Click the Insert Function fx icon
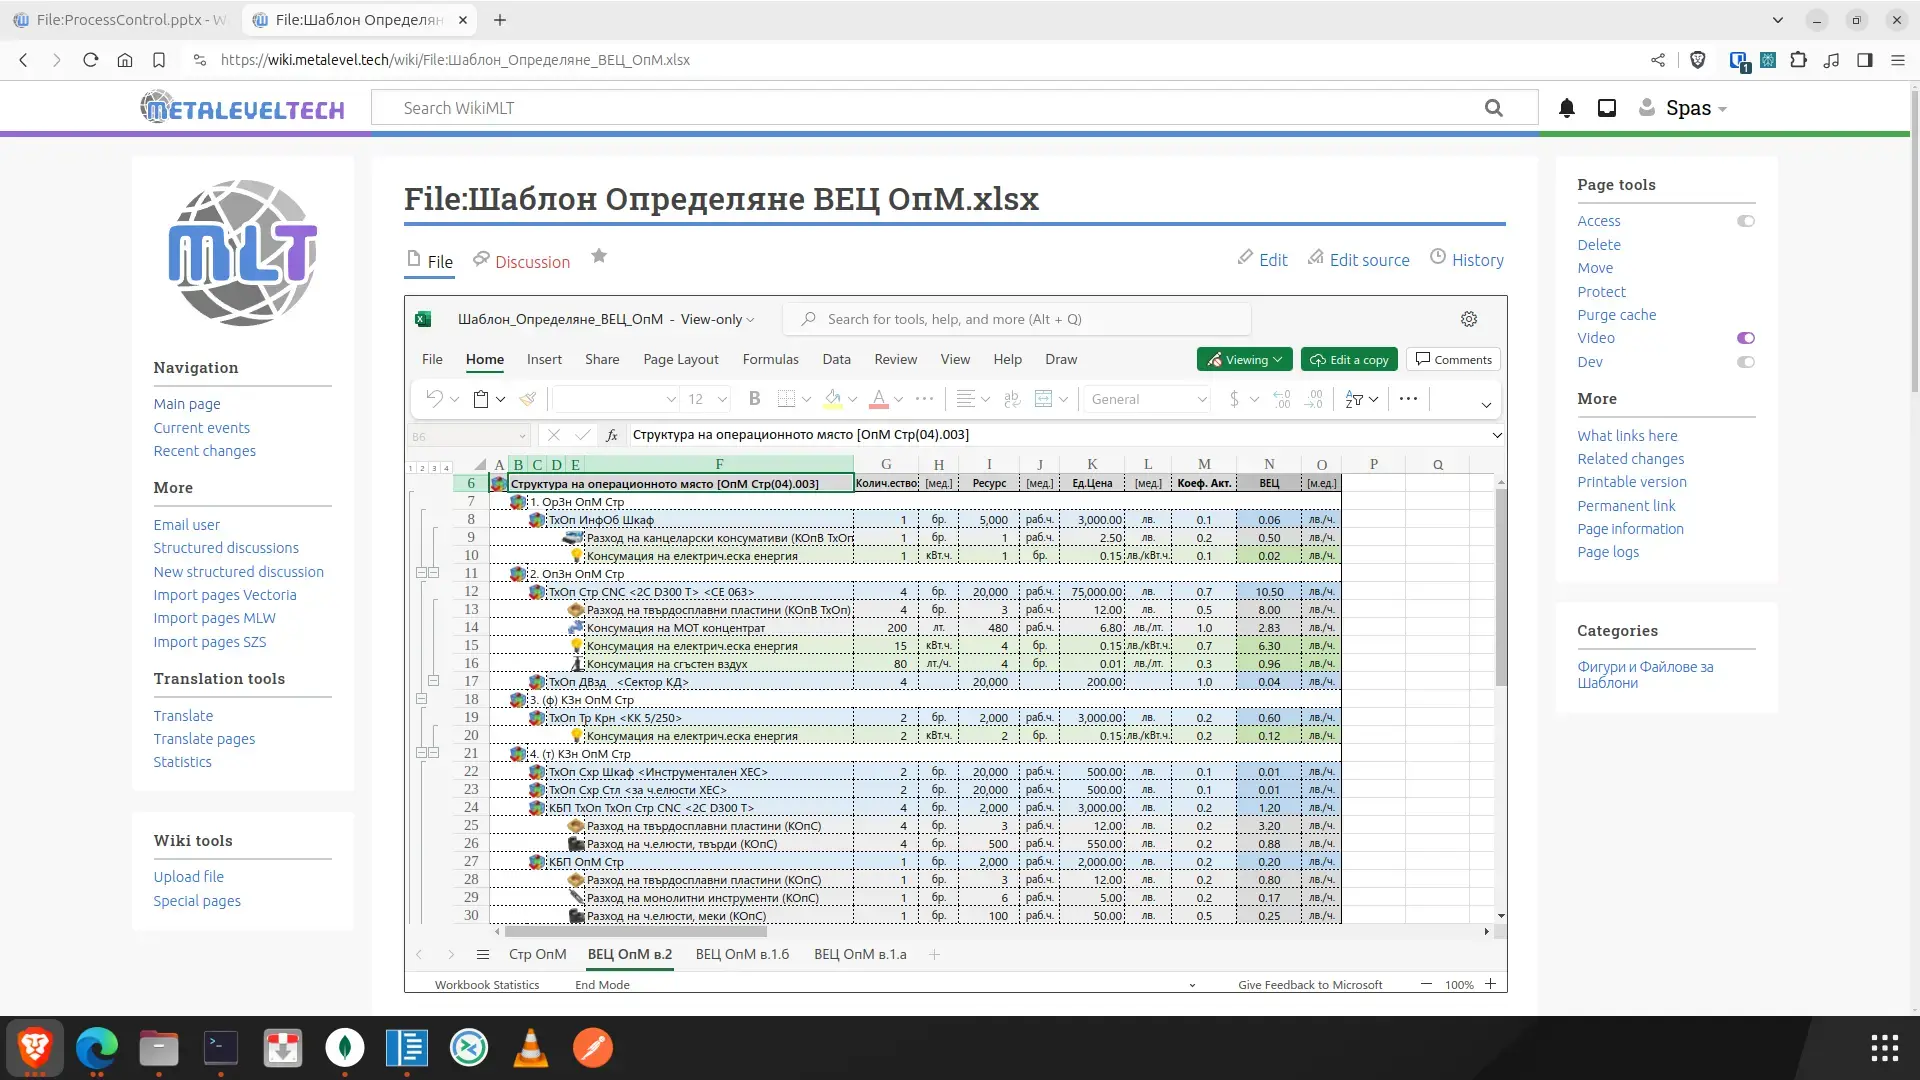Image resolution: width=1920 pixels, height=1080 pixels. tap(611, 435)
